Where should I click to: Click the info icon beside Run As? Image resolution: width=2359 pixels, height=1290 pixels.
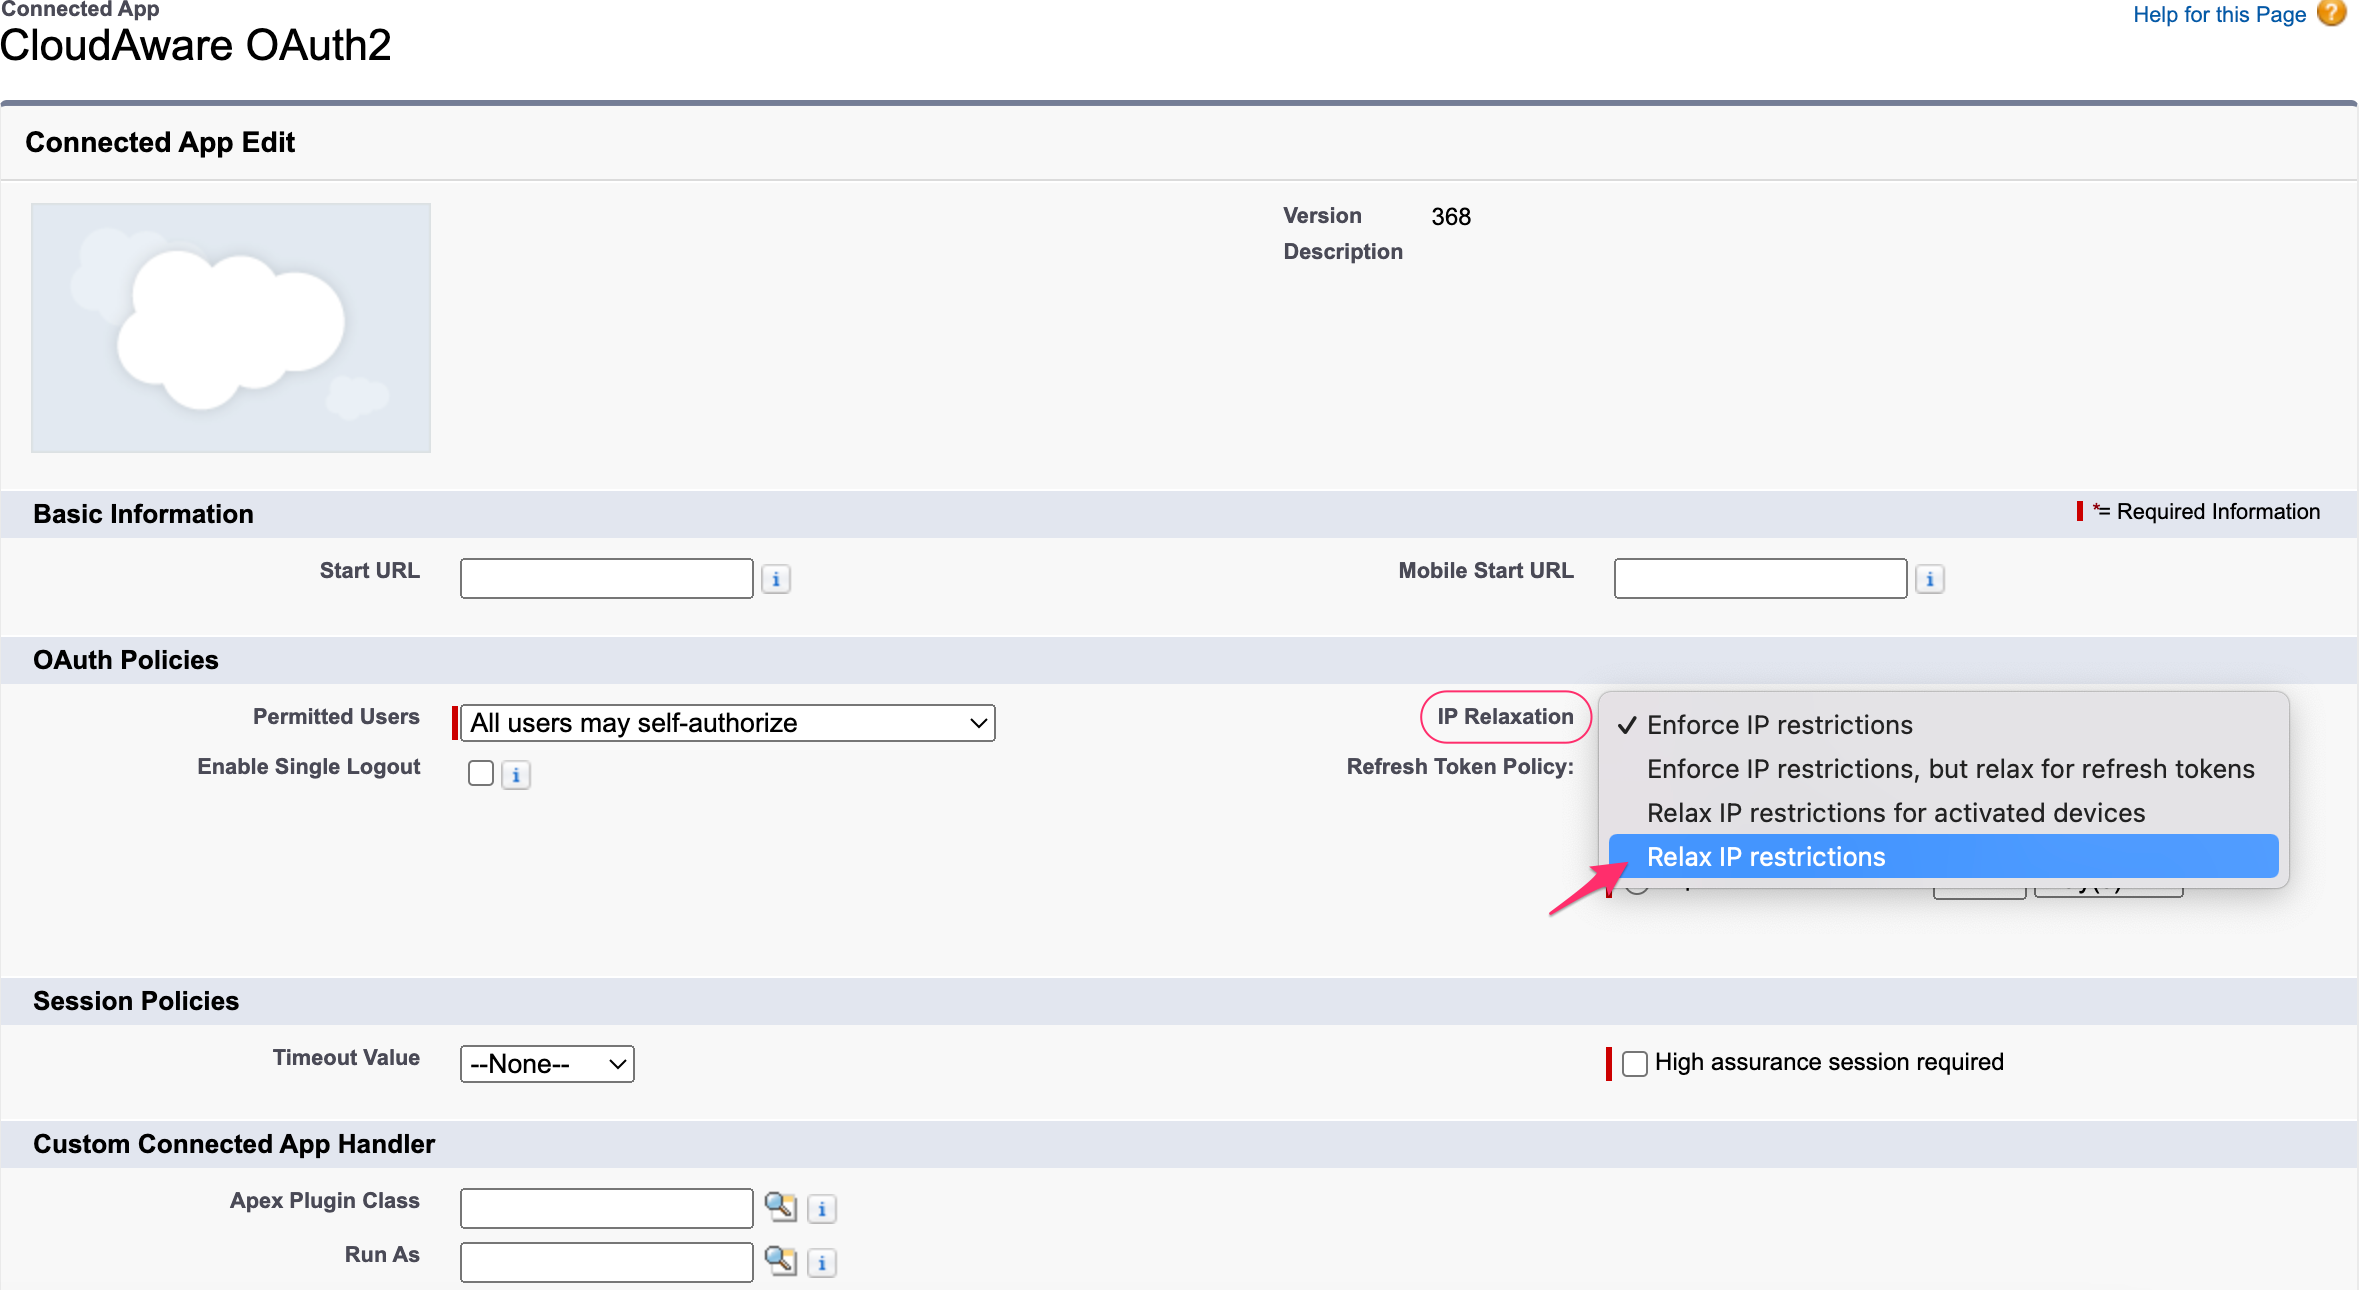point(822,1263)
